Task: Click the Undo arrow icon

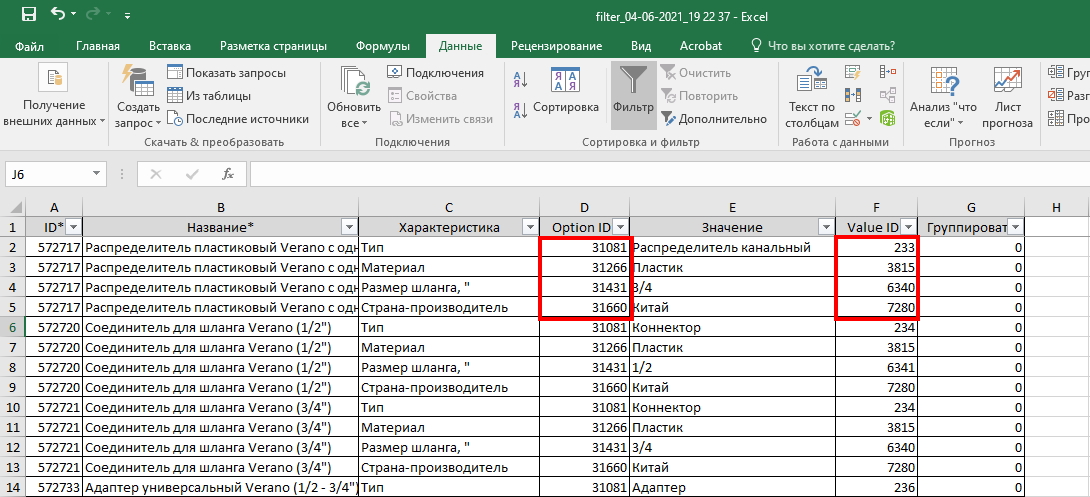Action: point(58,15)
